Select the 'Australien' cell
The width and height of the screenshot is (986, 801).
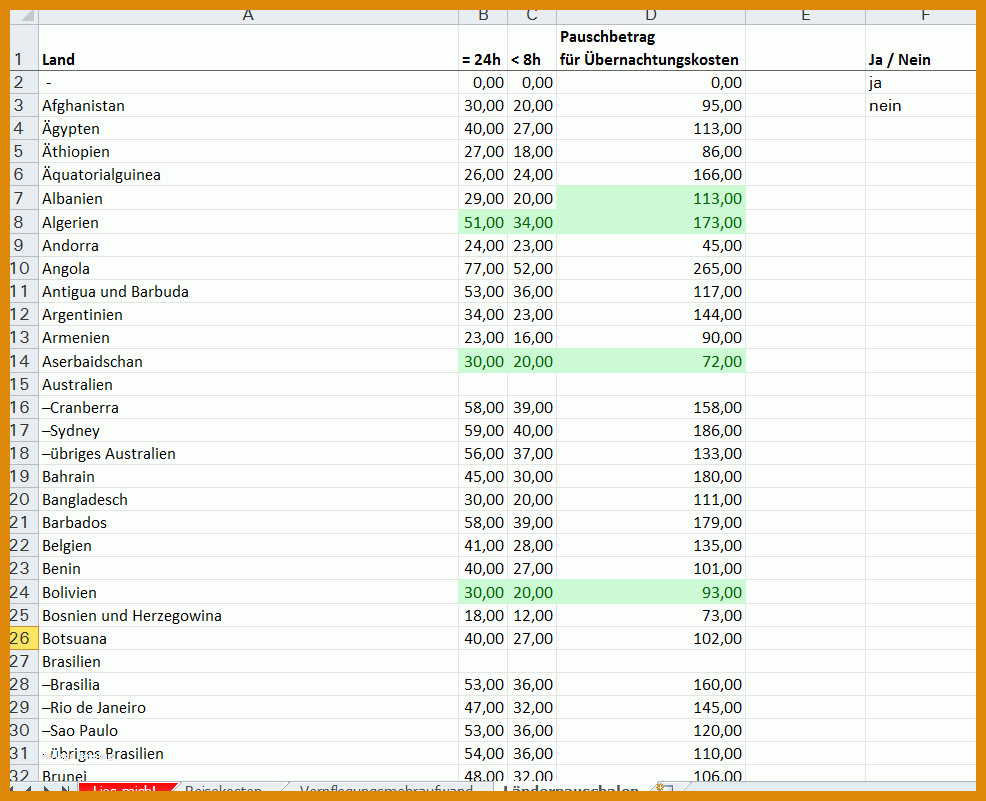[x=248, y=384]
